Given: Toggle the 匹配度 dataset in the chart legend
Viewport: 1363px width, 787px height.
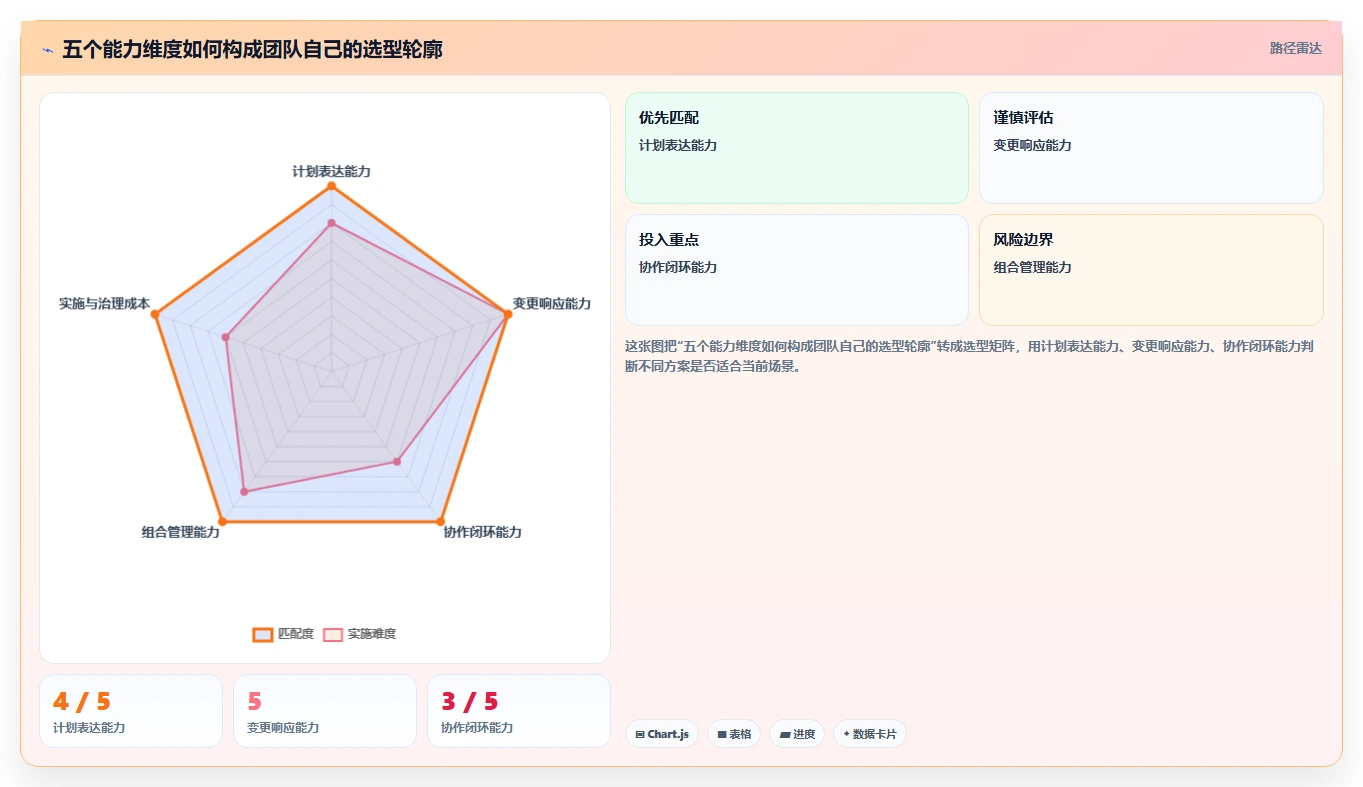Looking at the screenshot, I should (x=283, y=634).
